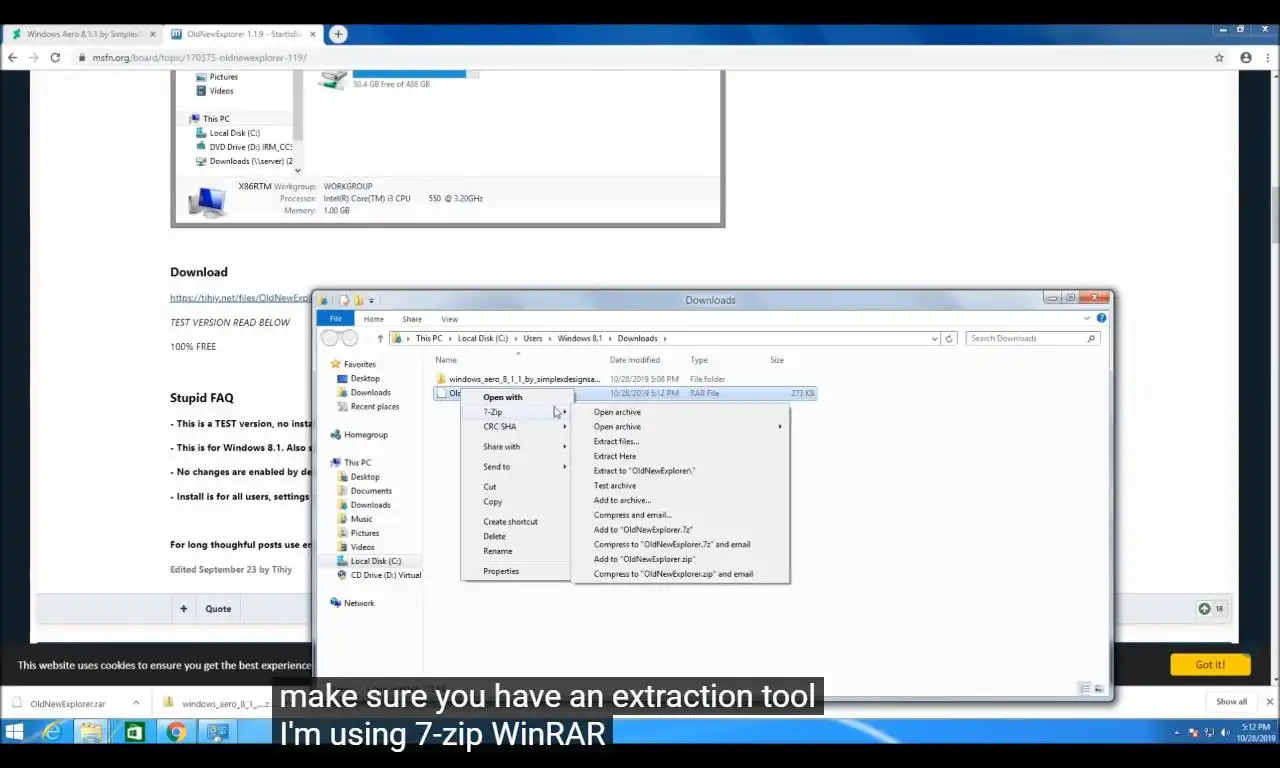Switch to Chrome on the taskbar
Image resolution: width=1280 pixels, height=768 pixels.
click(x=175, y=733)
